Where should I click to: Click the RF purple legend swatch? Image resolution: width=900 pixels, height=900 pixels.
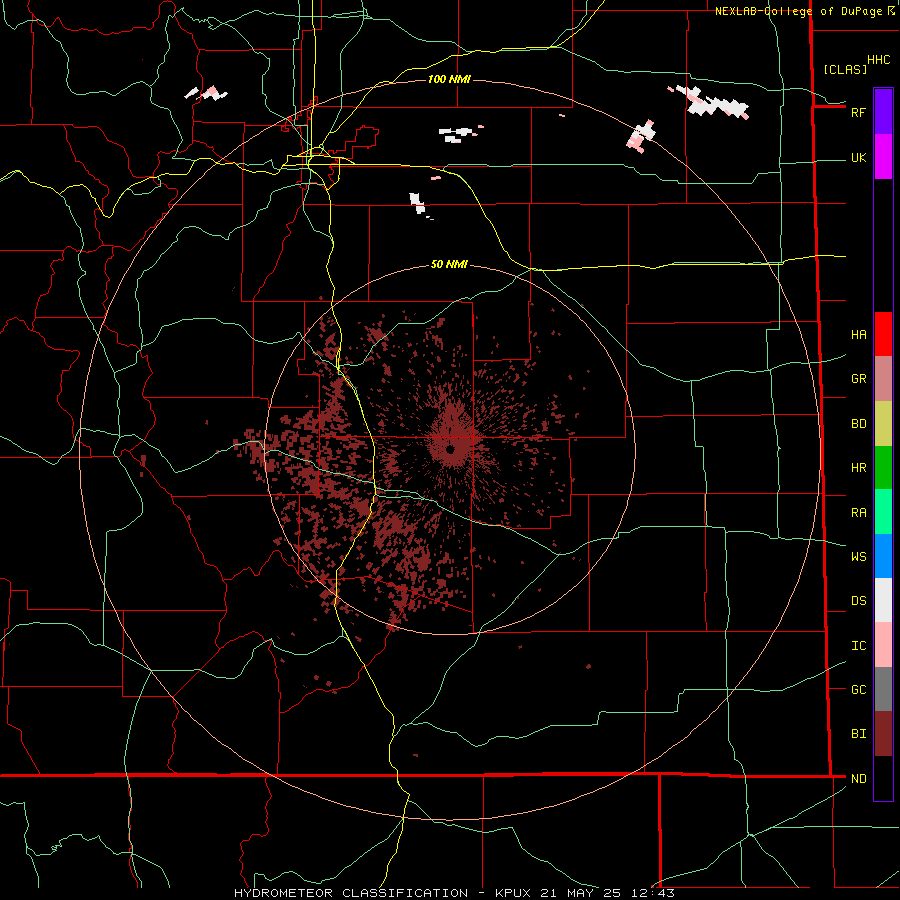(x=883, y=112)
